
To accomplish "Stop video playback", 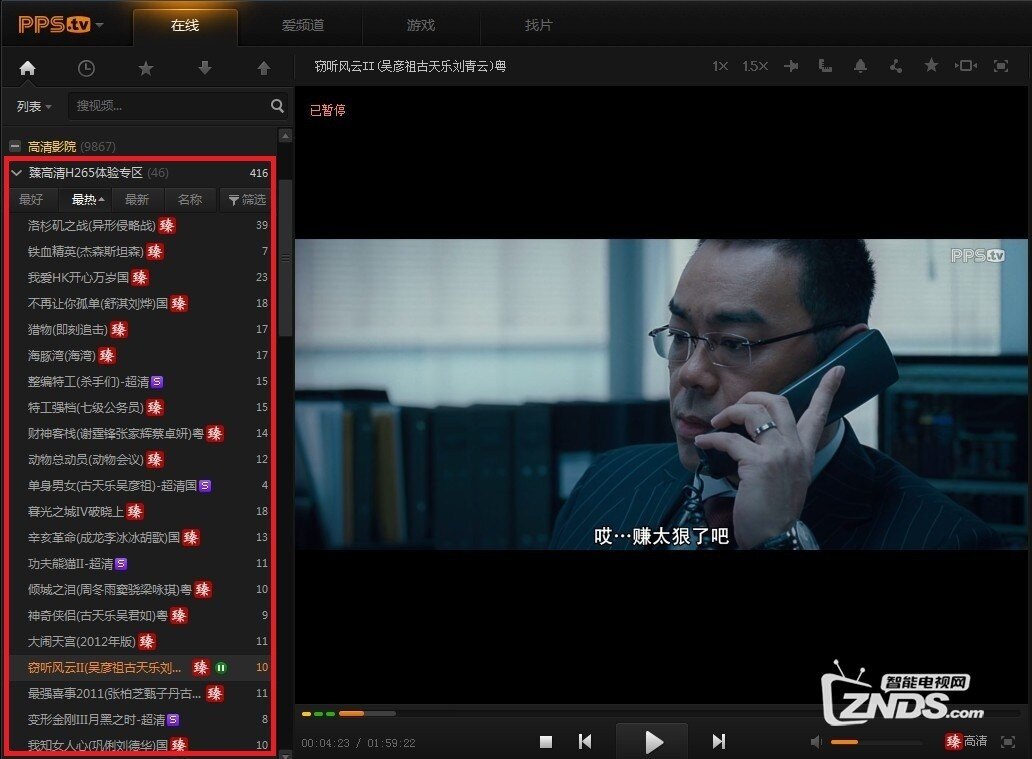I will pos(546,742).
